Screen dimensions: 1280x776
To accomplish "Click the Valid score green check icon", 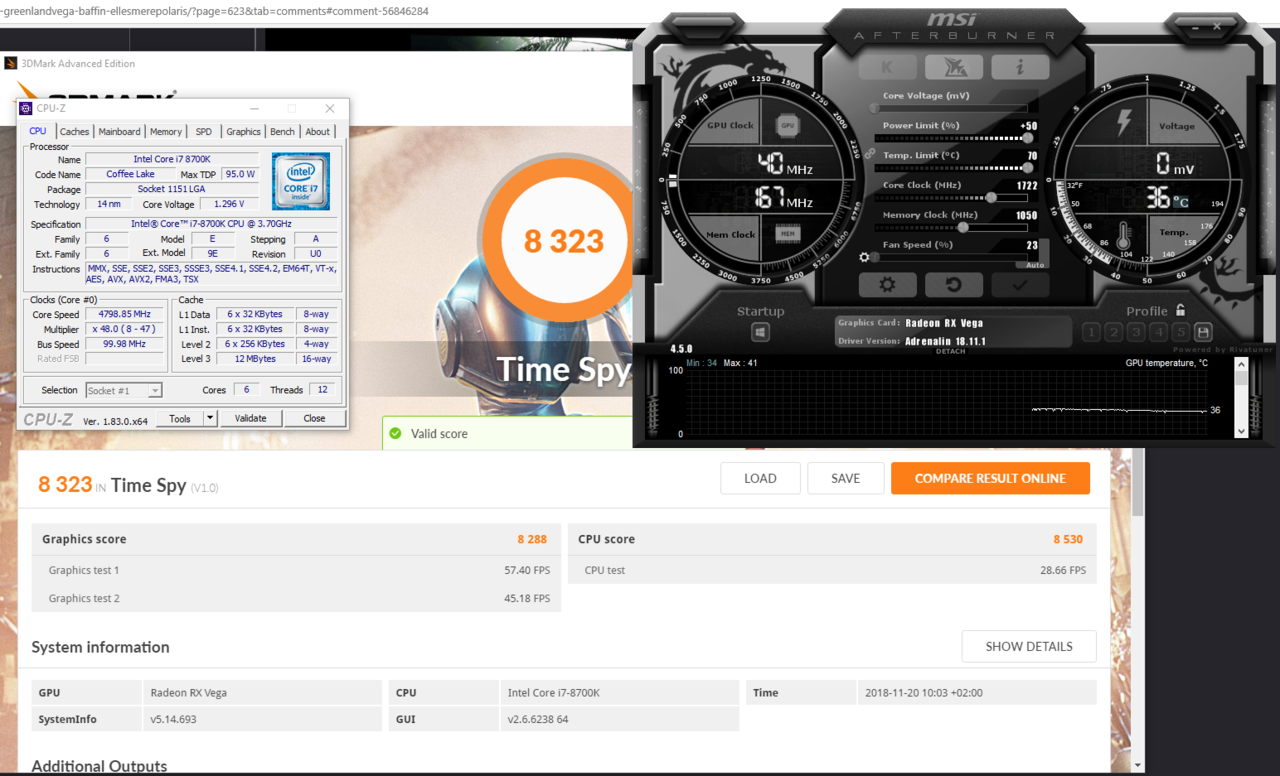I will (x=395, y=434).
